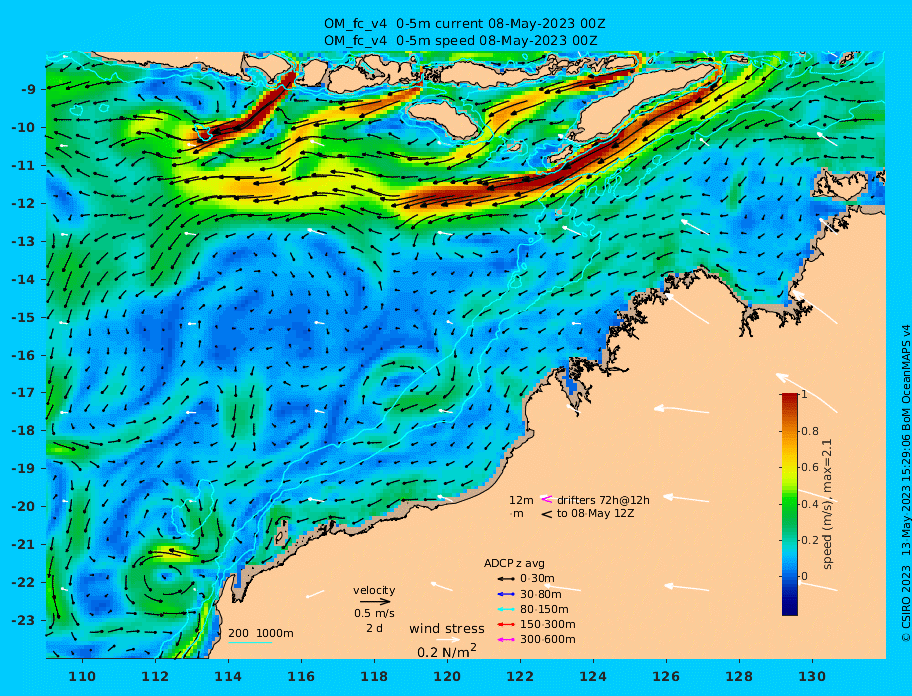Click the '0.2 N/m2' wind stress value
This screenshot has width=912, height=696.
click(447, 651)
